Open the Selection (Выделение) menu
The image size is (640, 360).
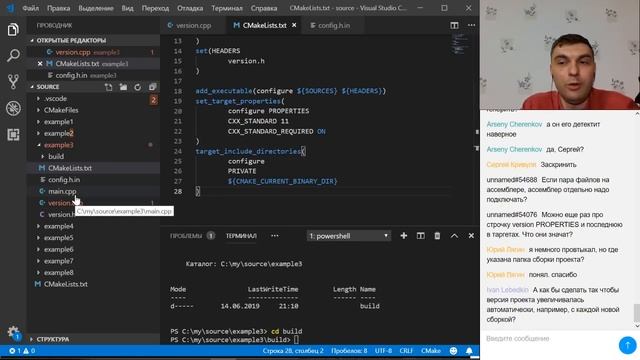(x=96, y=8)
